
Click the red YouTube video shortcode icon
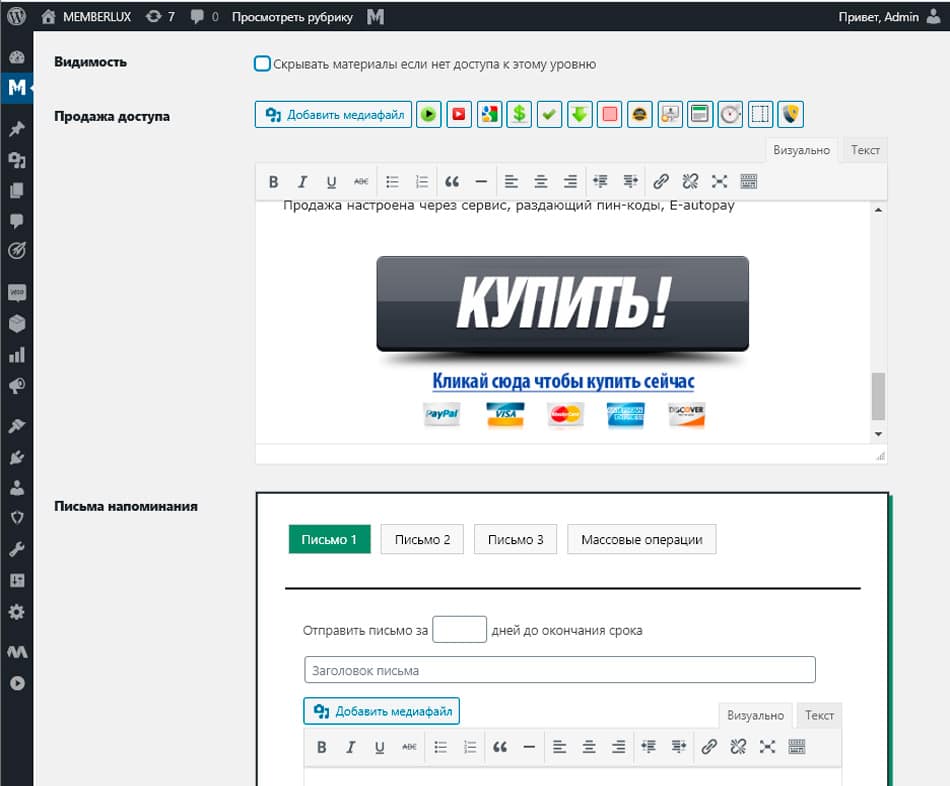458,114
